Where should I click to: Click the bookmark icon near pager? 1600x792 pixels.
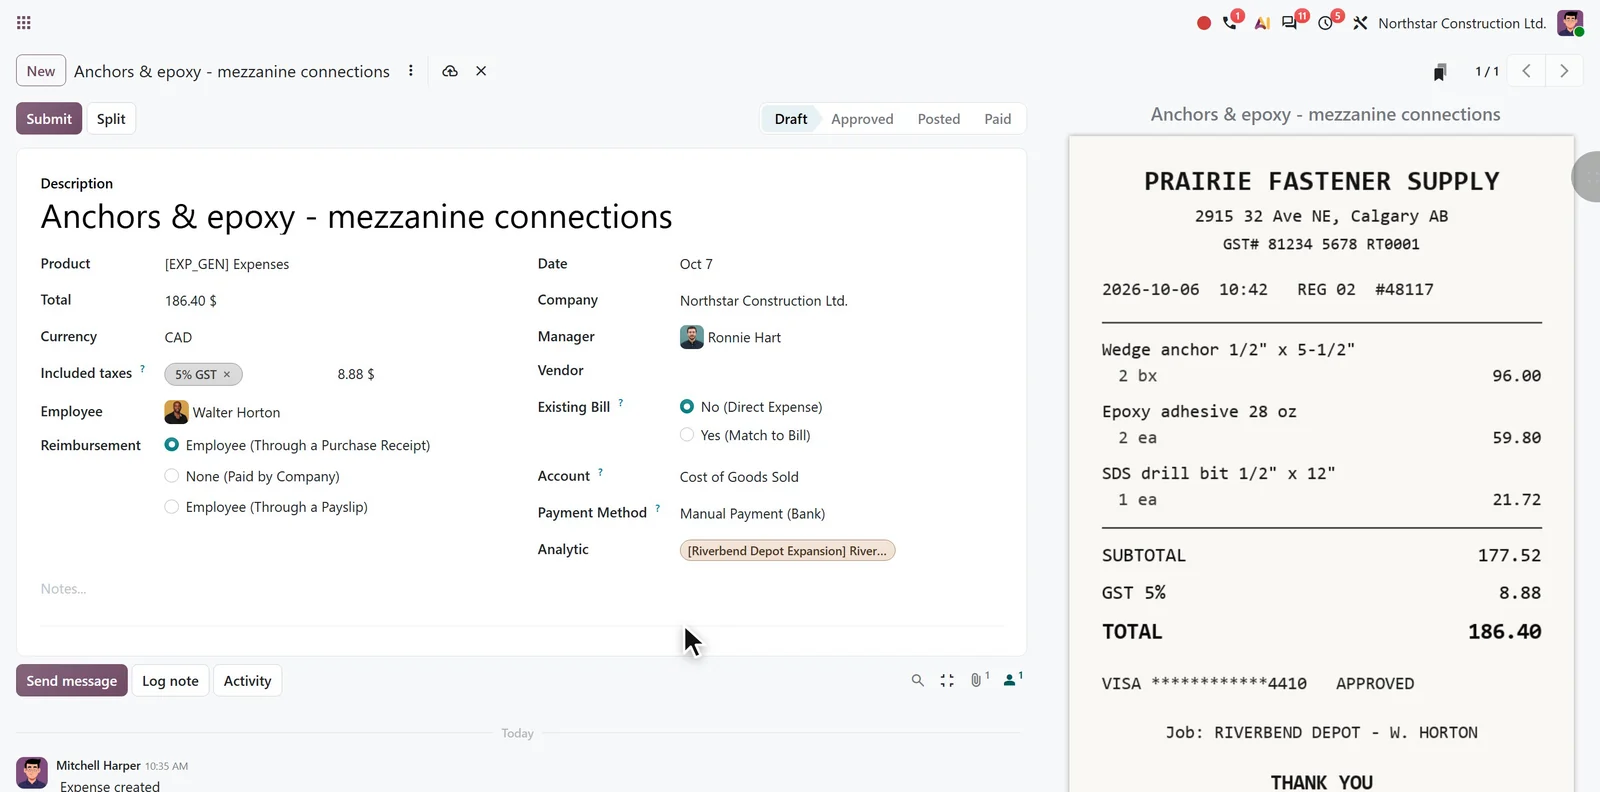(x=1440, y=72)
